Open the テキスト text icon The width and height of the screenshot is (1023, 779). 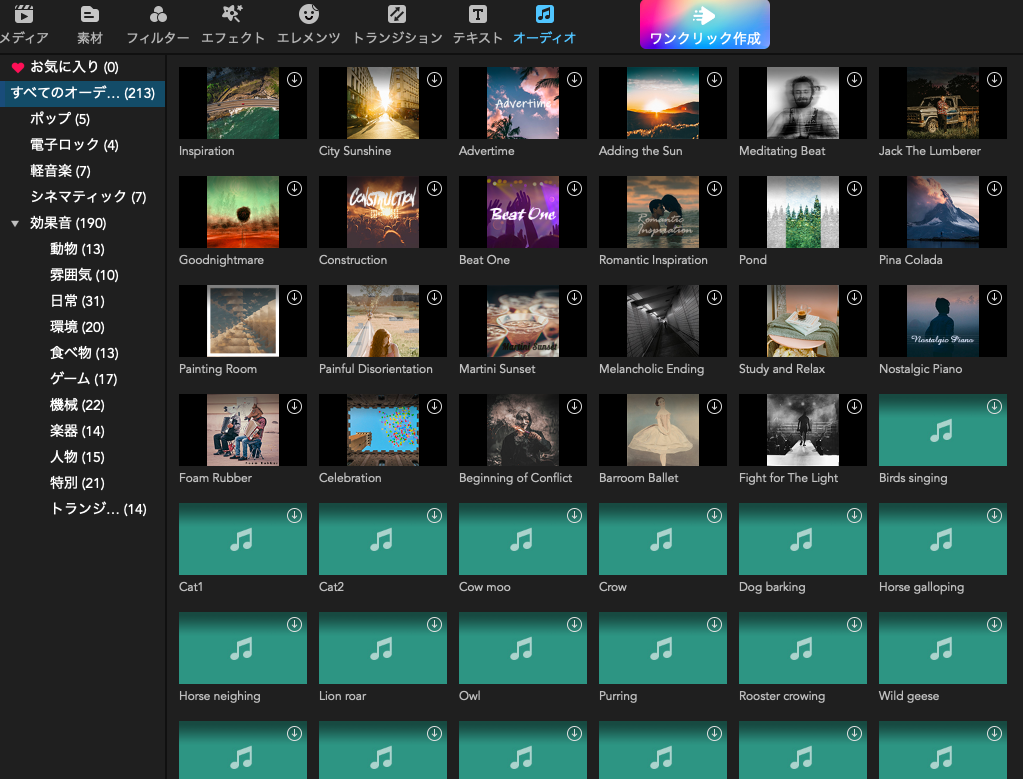pyautogui.click(x=478, y=15)
